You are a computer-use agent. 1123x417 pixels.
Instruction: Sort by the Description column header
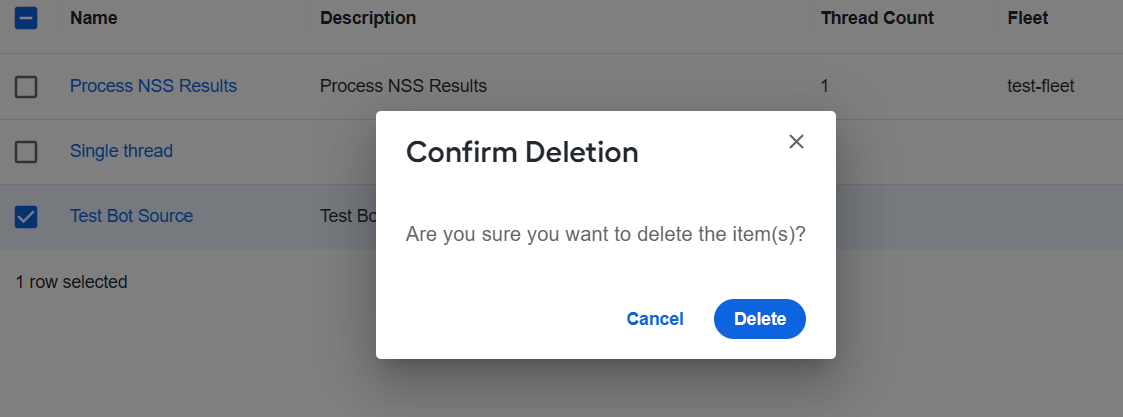click(x=368, y=18)
